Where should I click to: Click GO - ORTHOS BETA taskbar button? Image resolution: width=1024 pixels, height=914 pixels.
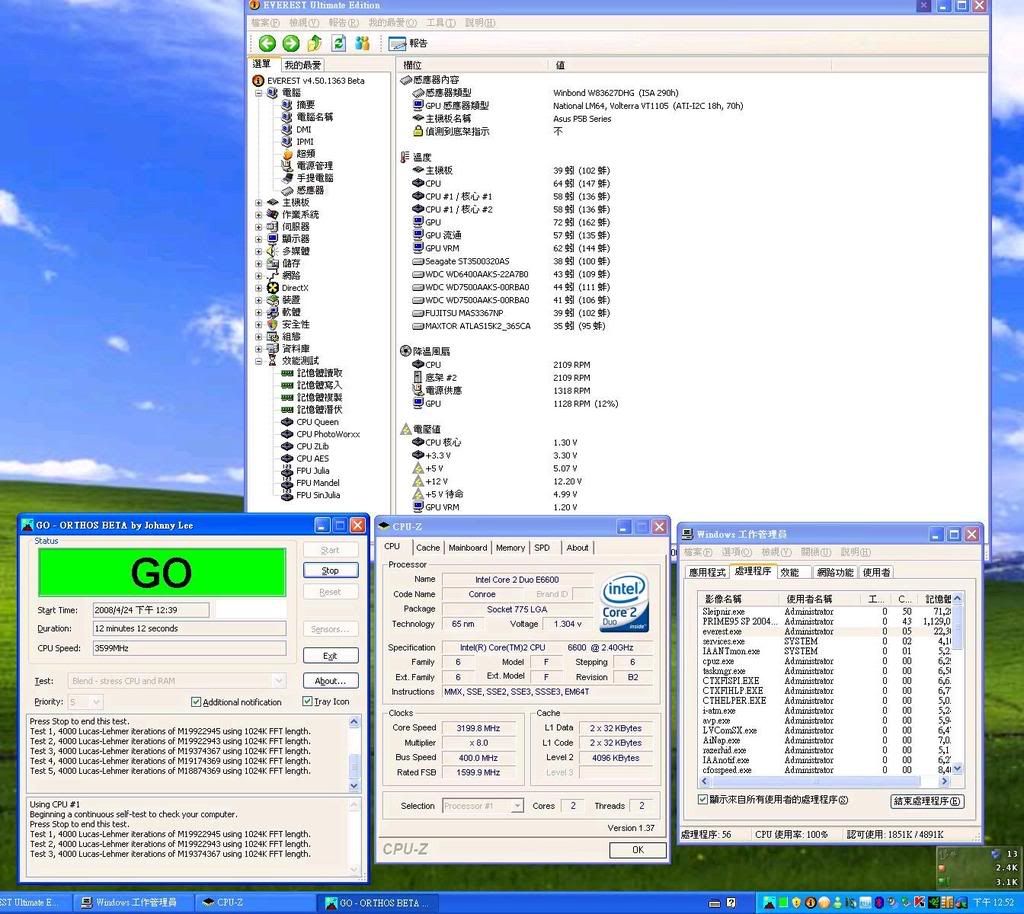pyautogui.click(x=378, y=903)
